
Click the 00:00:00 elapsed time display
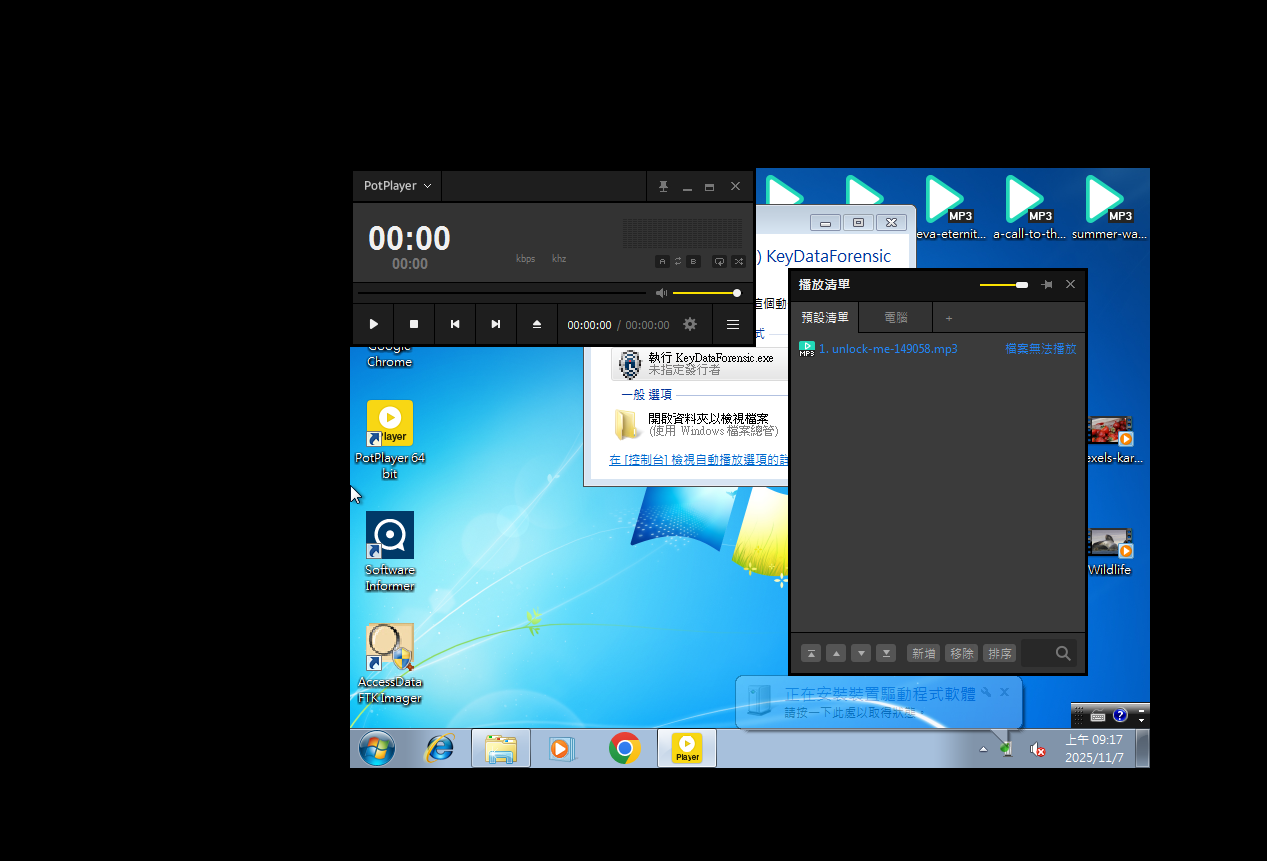point(589,325)
